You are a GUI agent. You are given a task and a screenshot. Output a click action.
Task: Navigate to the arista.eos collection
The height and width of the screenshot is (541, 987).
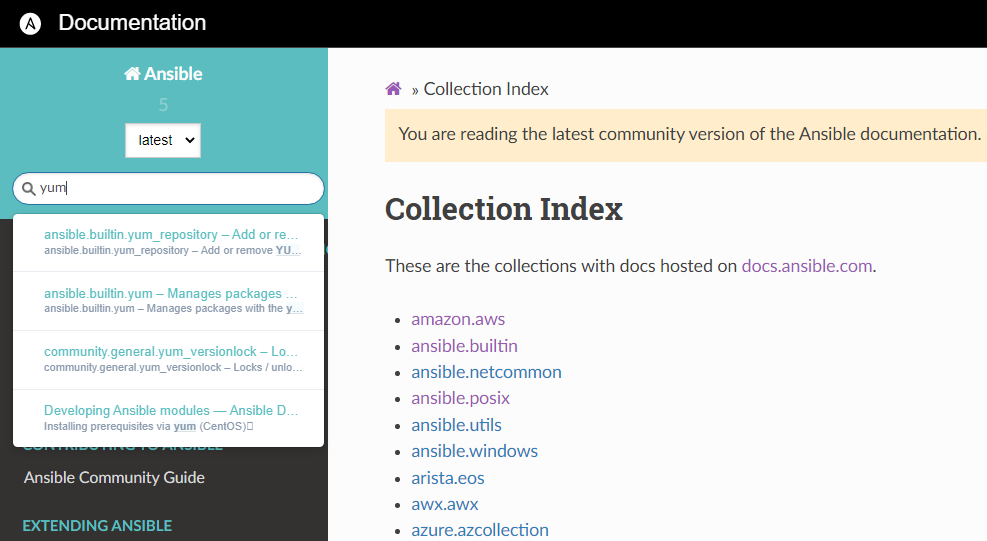coord(447,477)
